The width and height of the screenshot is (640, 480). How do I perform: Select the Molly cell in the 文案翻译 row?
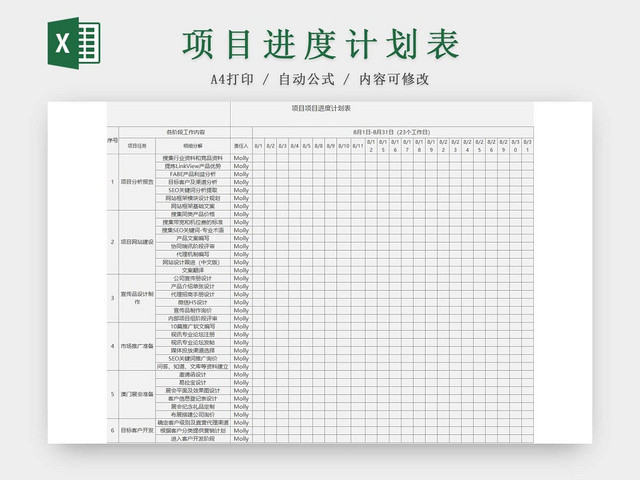(241, 270)
